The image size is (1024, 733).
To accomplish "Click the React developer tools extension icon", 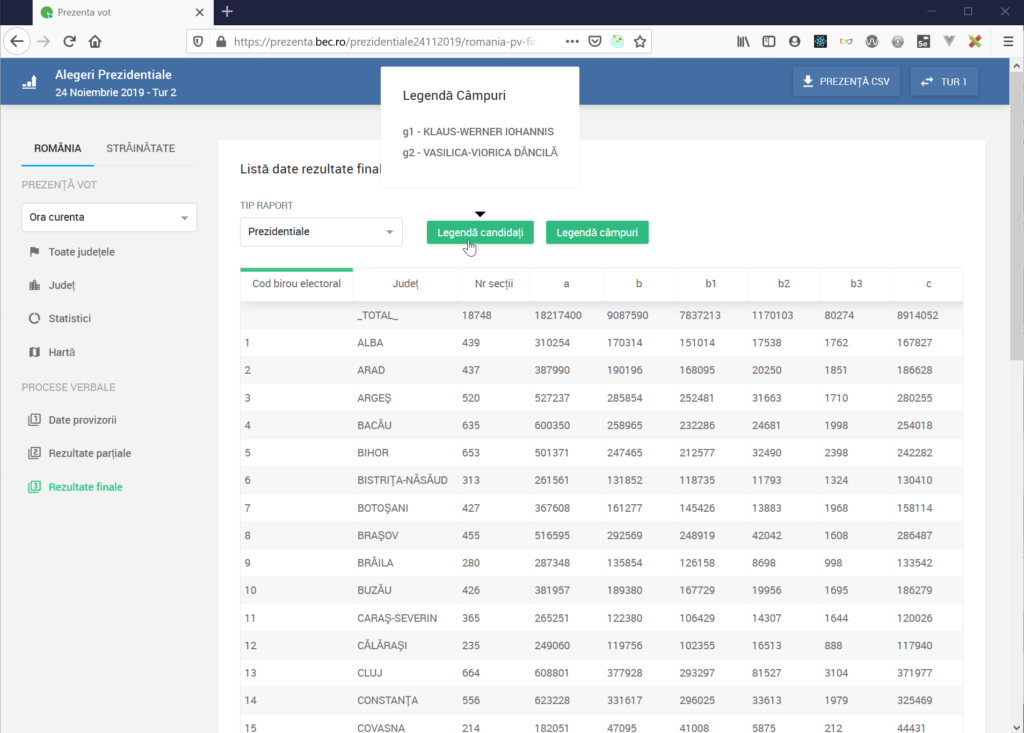I will coord(820,41).
